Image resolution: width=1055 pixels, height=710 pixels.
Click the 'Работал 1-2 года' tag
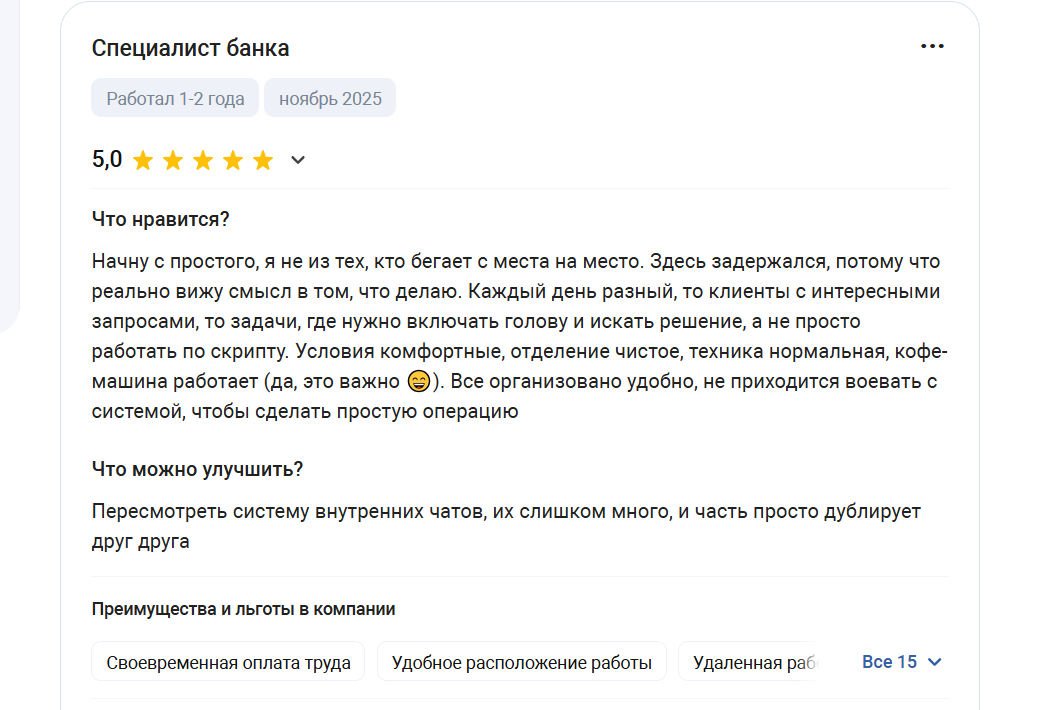[x=175, y=99]
